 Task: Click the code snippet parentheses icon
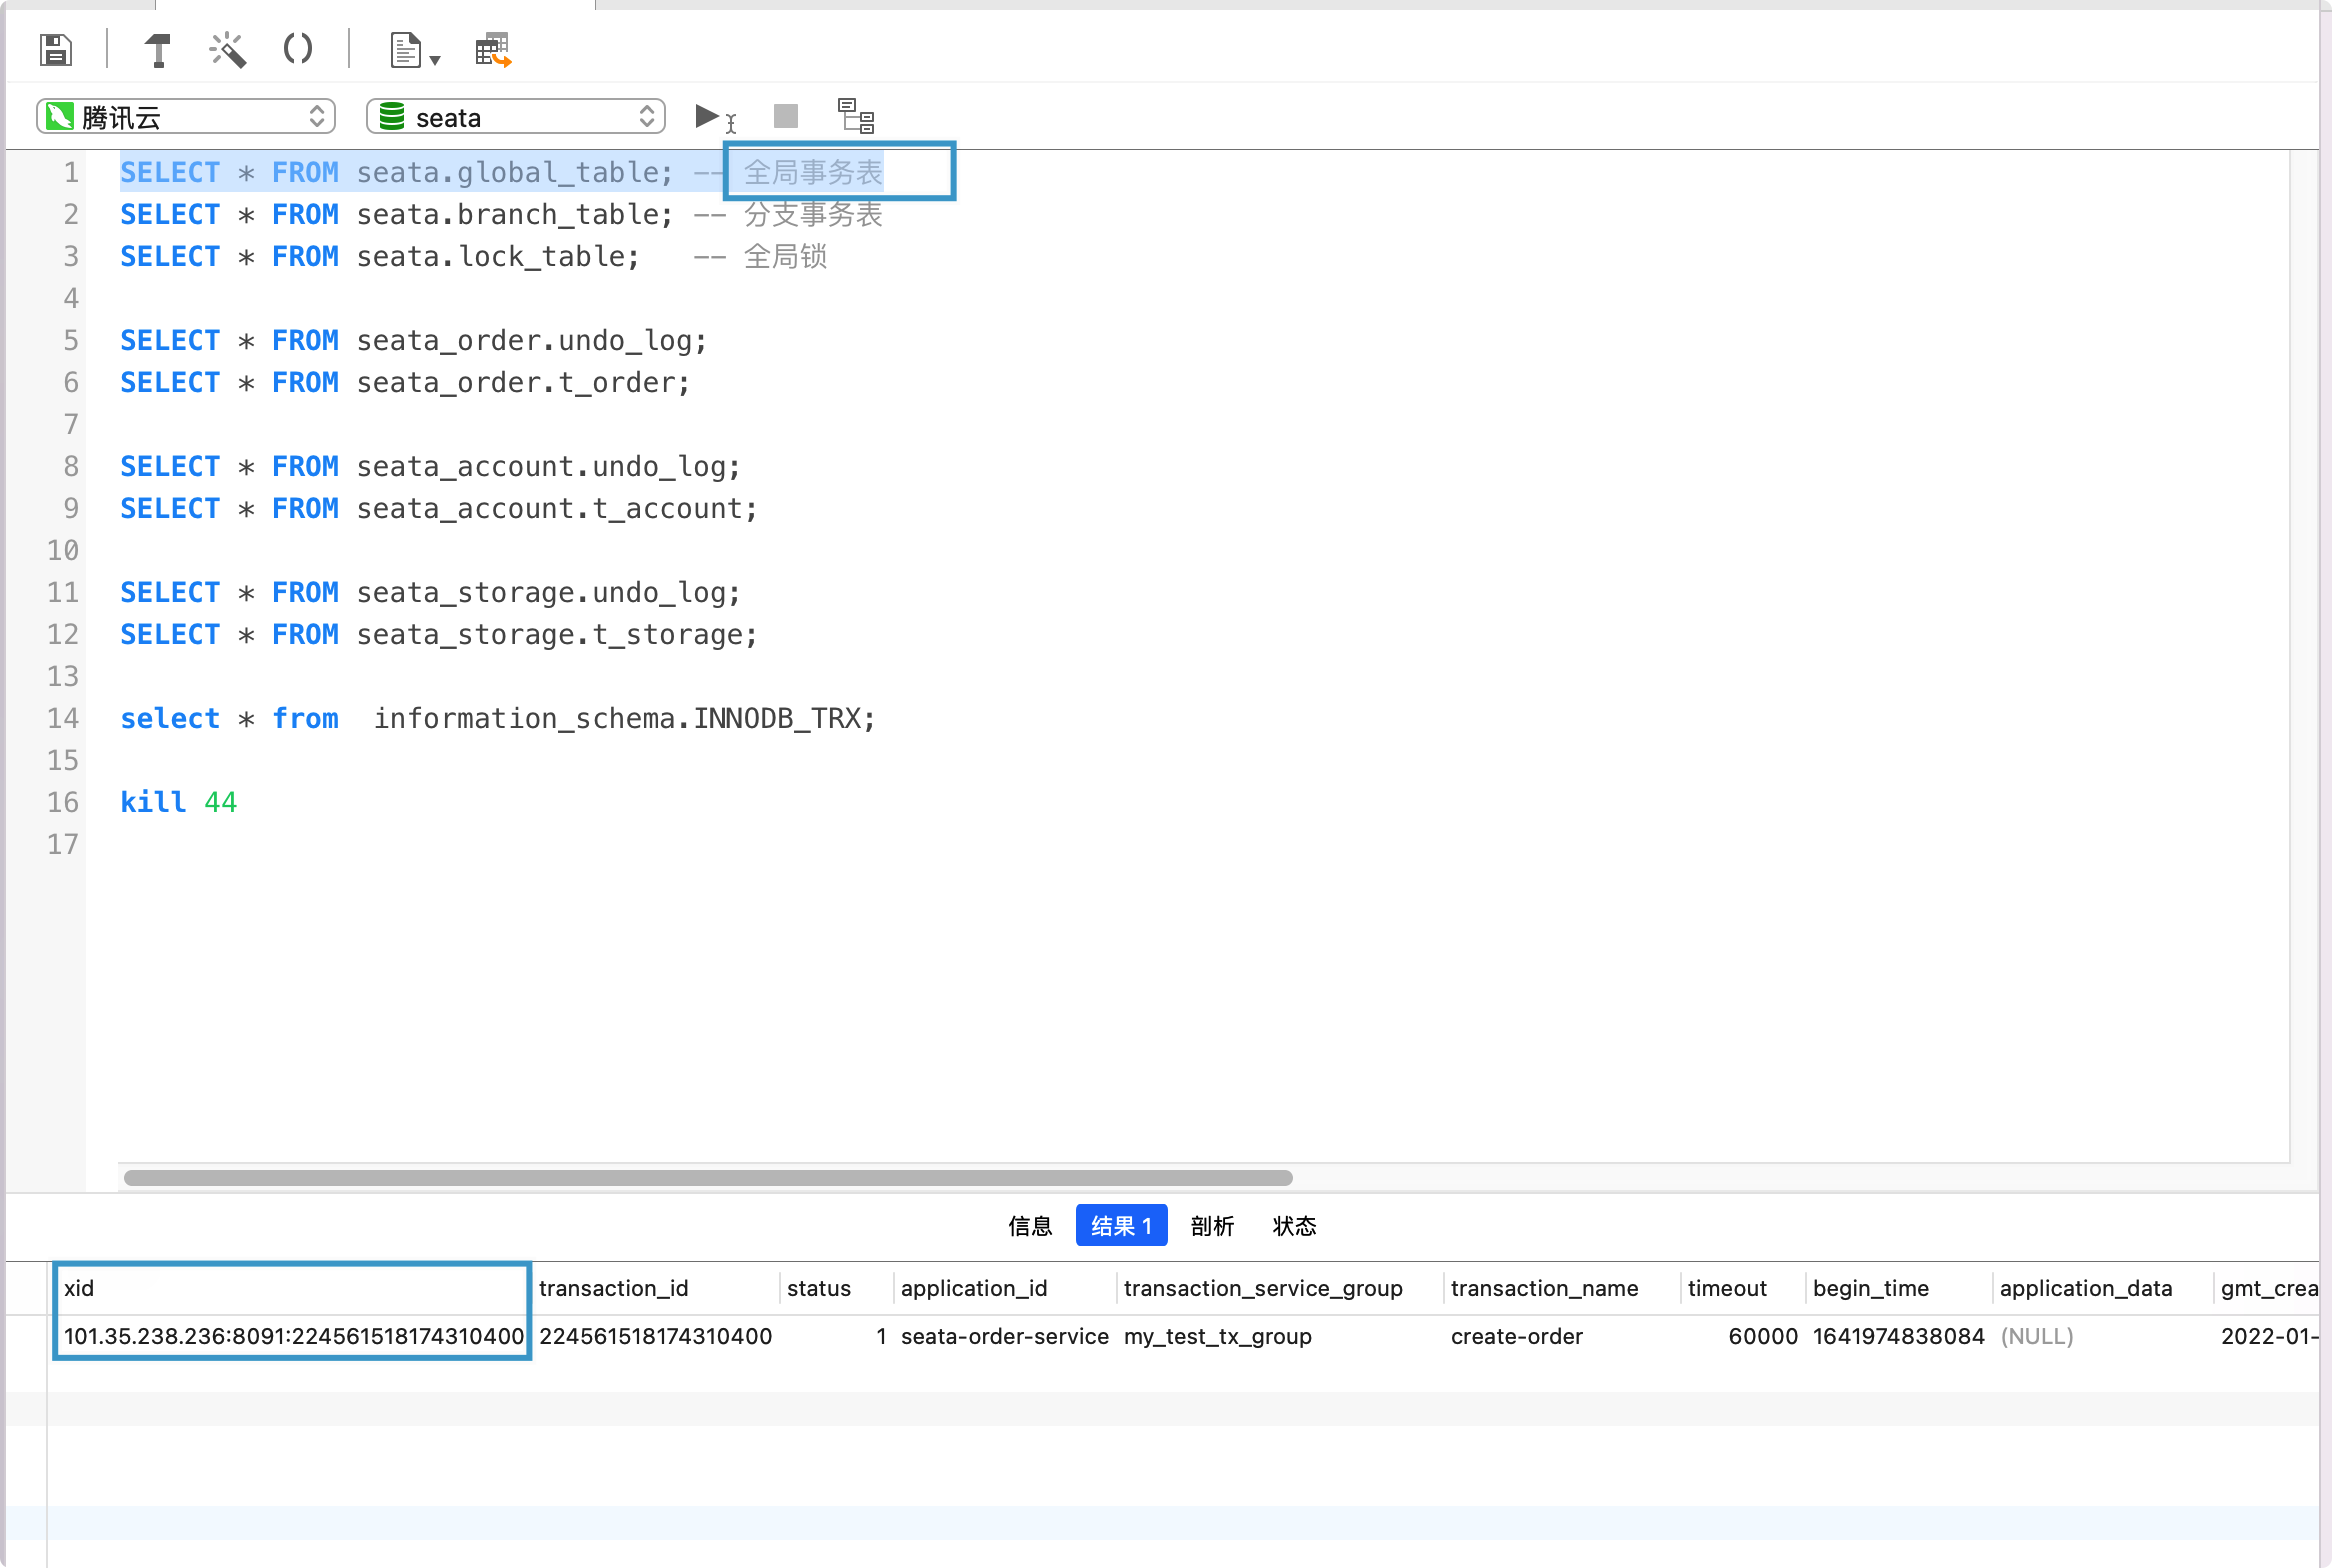pyautogui.click(x=297, y=49)
